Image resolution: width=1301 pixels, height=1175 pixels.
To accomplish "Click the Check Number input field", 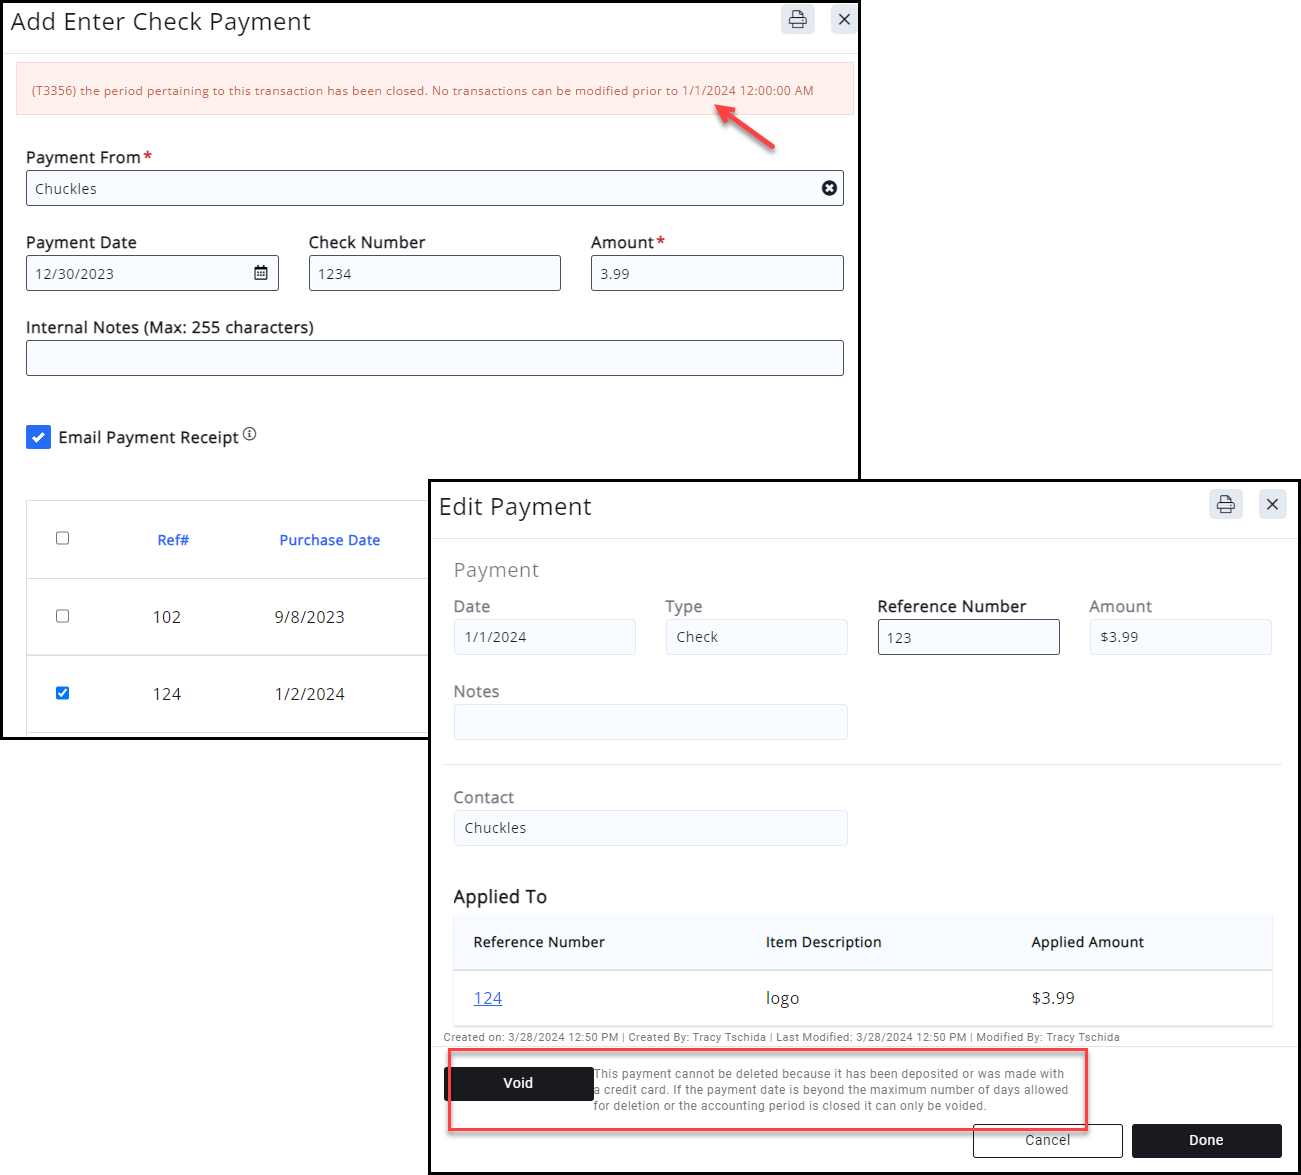I will [x=434, y=273].
